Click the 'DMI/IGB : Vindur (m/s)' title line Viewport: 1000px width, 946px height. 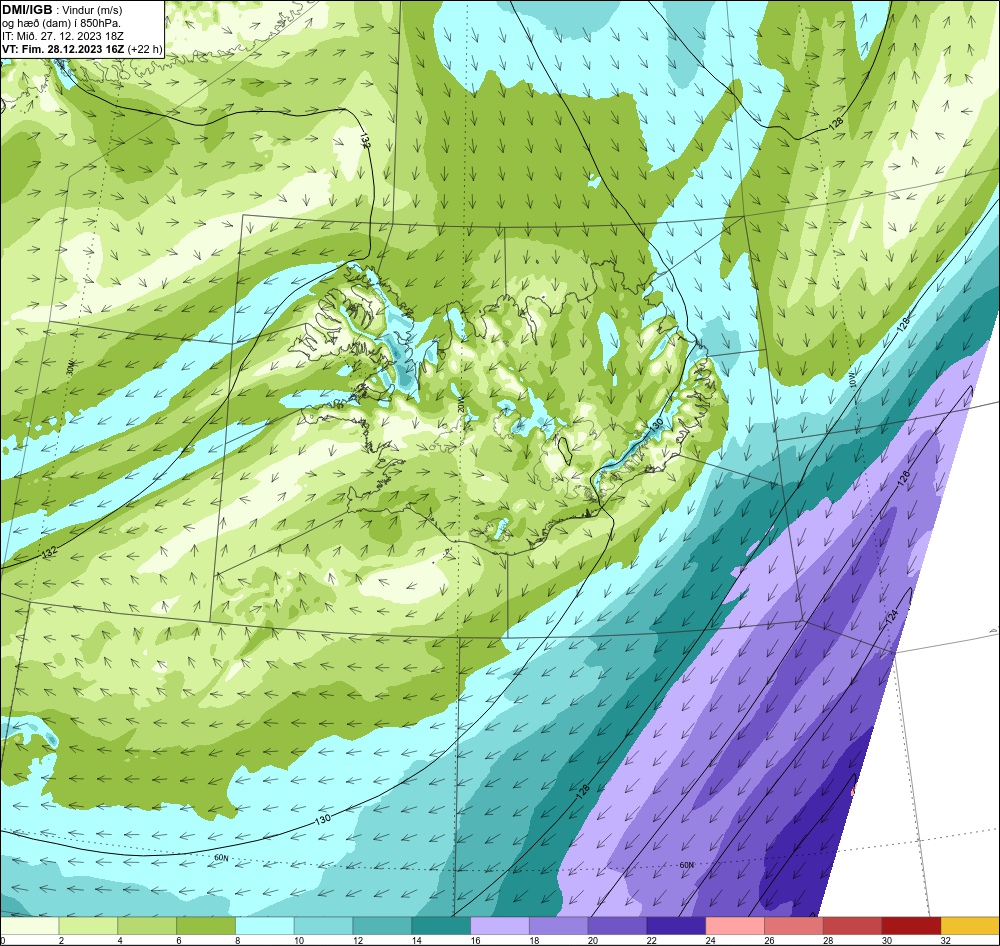coord(62,10)
